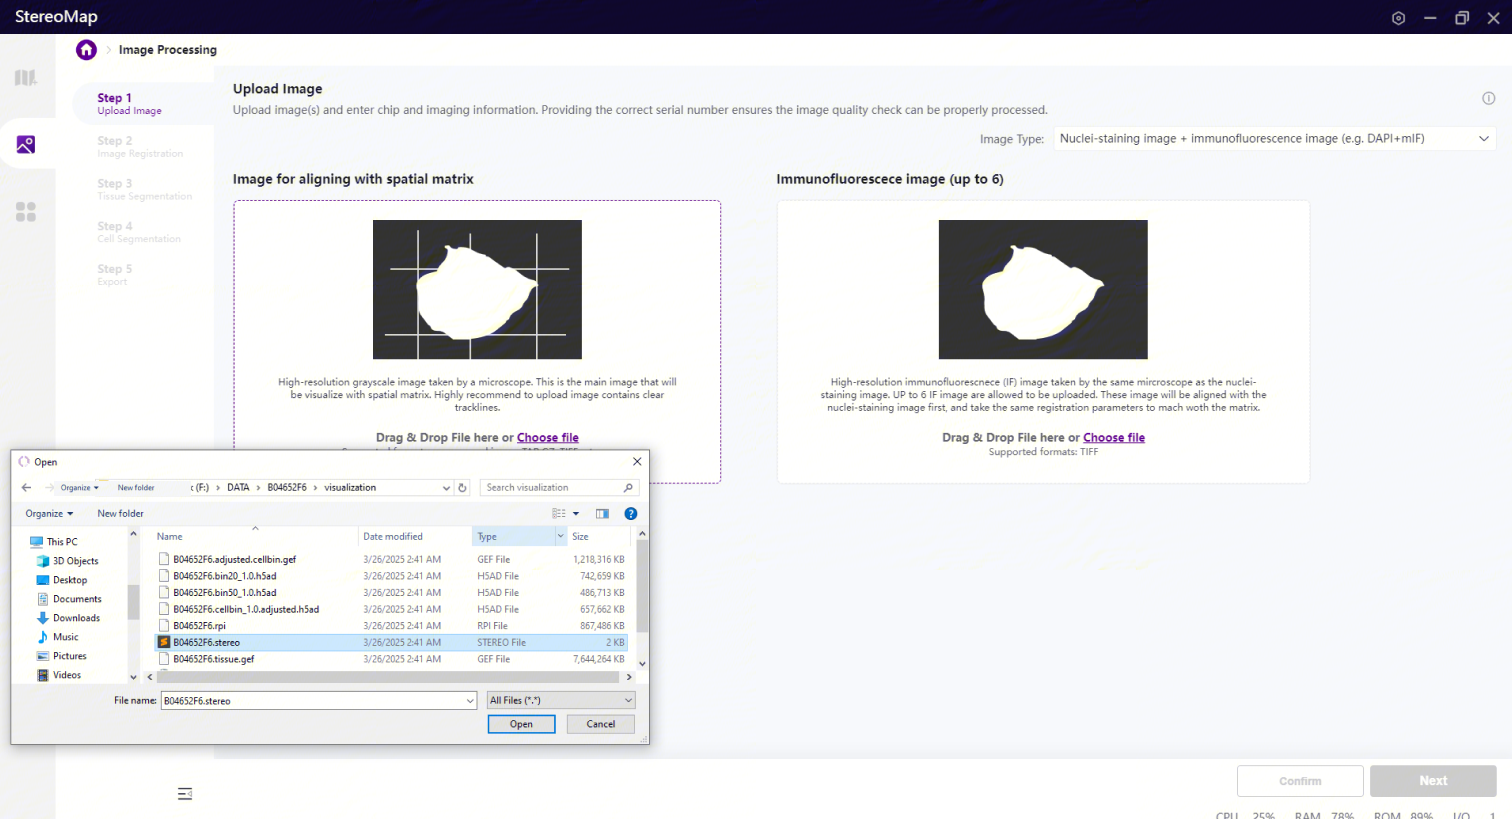Click the file list horizontal scrollbar

[389, 677]
